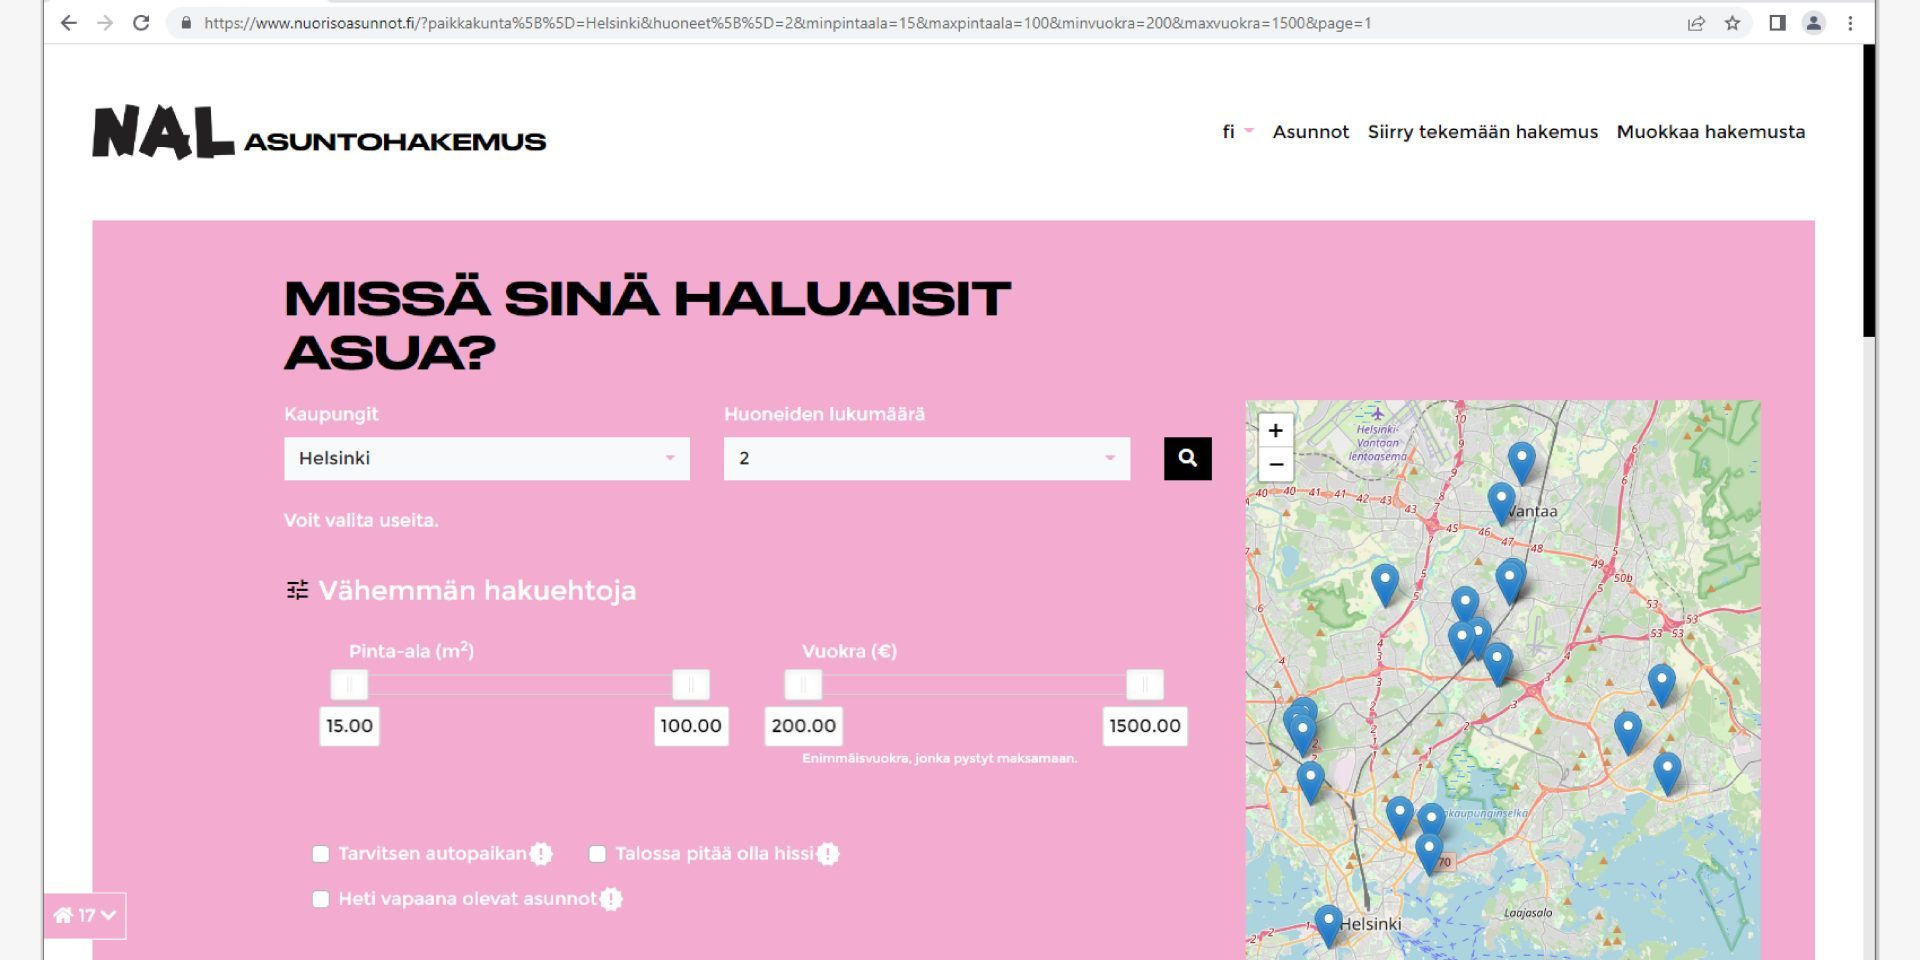Click the NAL Asuntohakemus logo
The image size is (1920, 960).
(319, 133)
